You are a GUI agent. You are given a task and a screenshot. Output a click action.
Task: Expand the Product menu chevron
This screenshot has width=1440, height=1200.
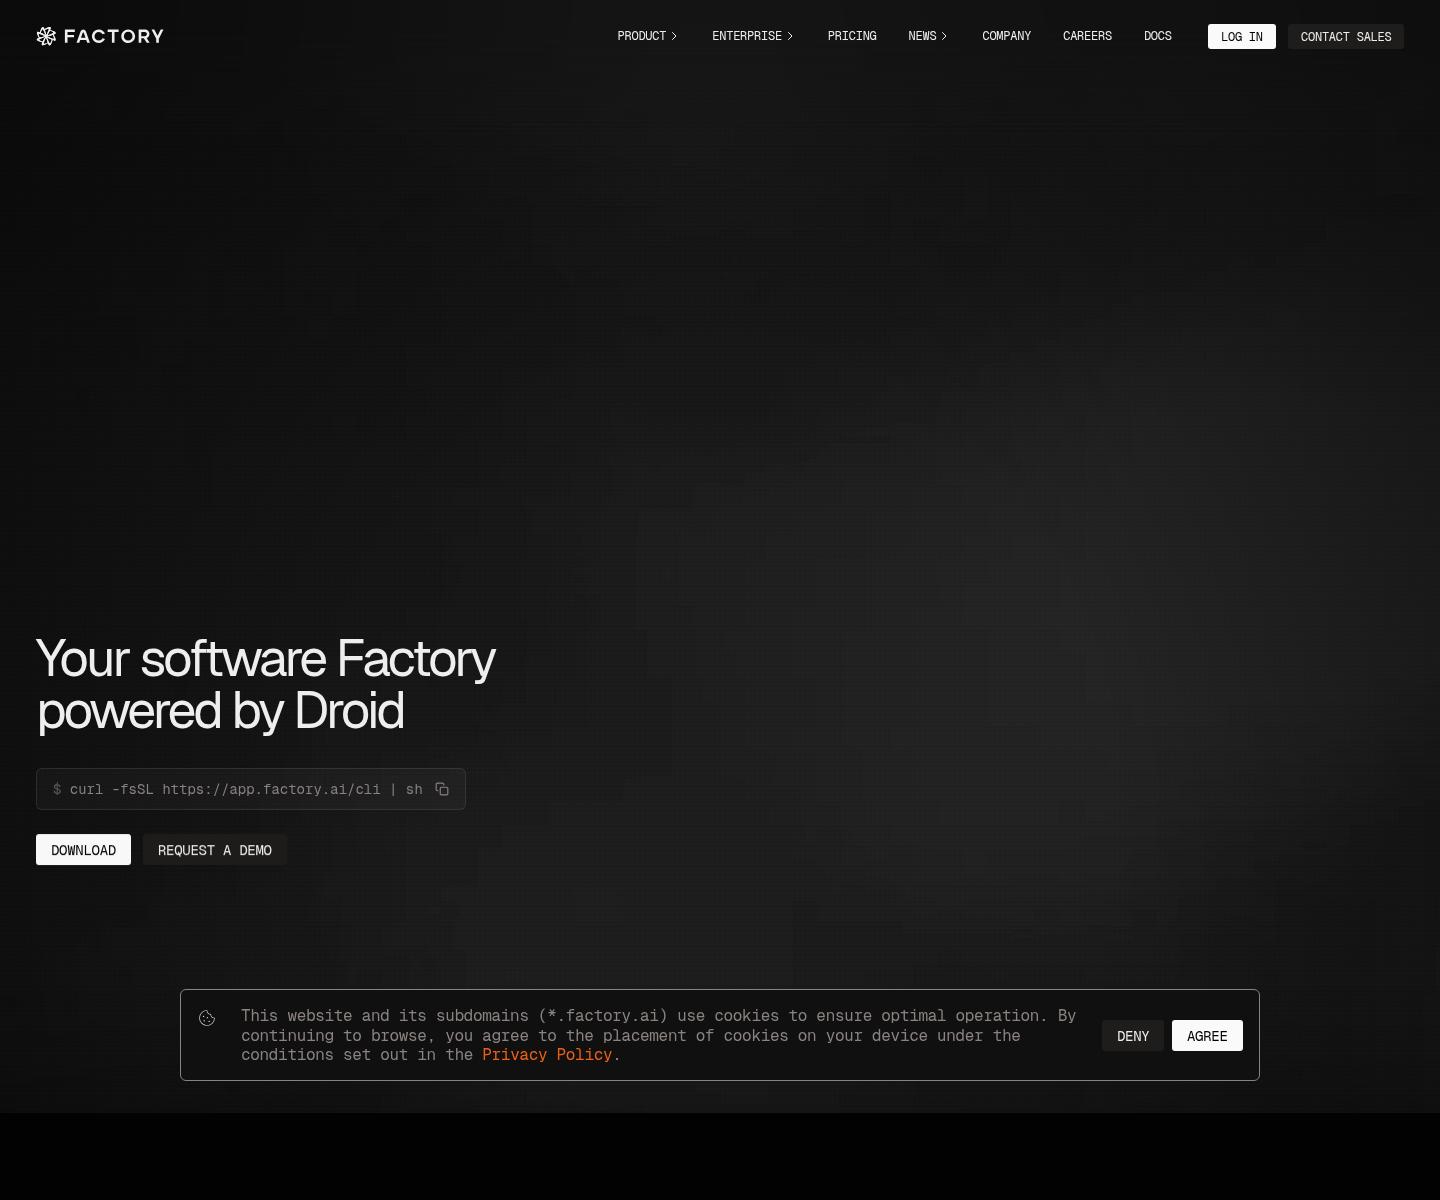[x=674, y=36]
